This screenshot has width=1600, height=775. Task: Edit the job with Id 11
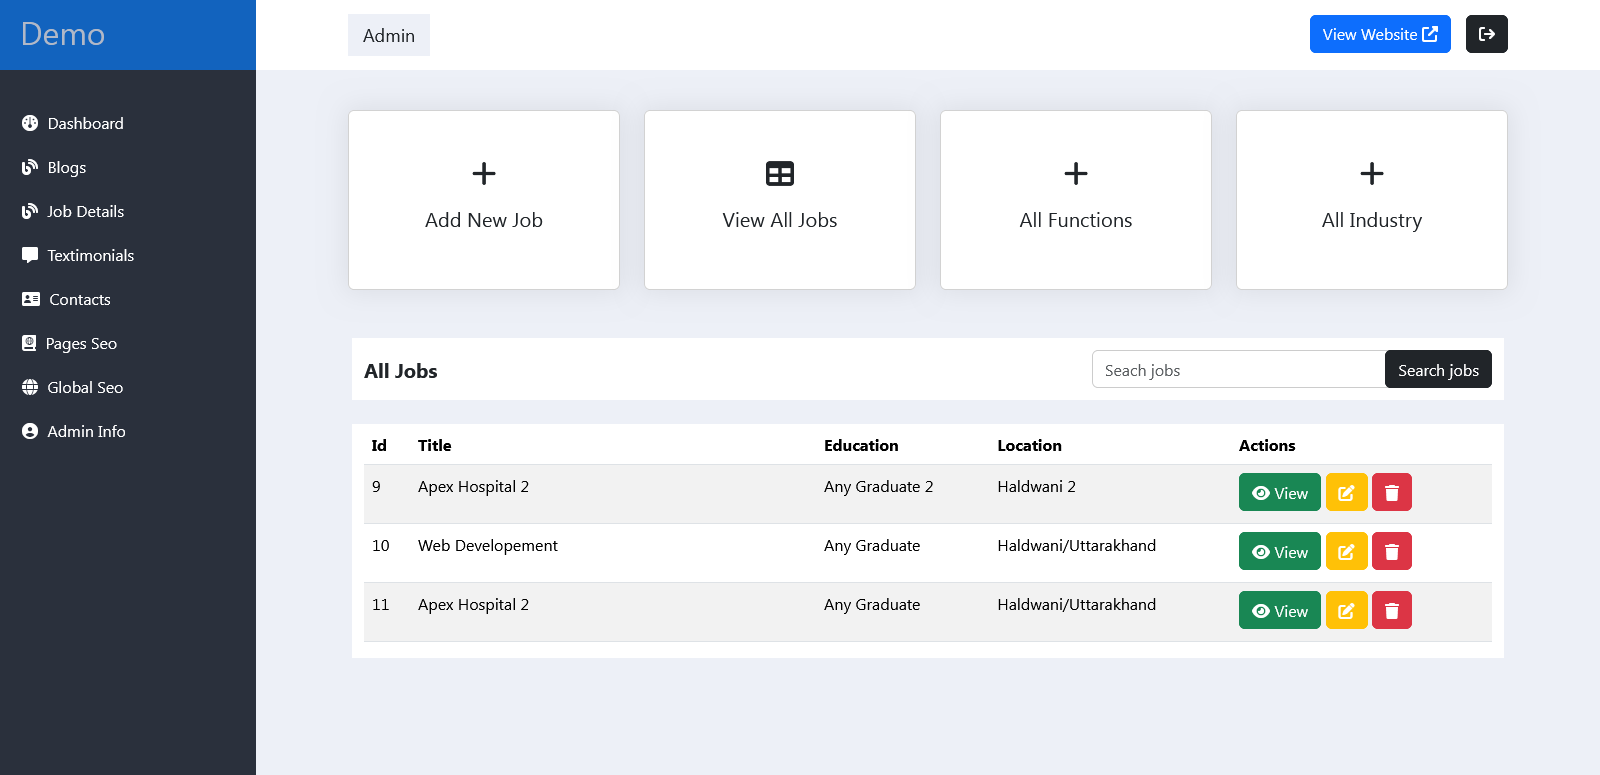coord(1346,610)
